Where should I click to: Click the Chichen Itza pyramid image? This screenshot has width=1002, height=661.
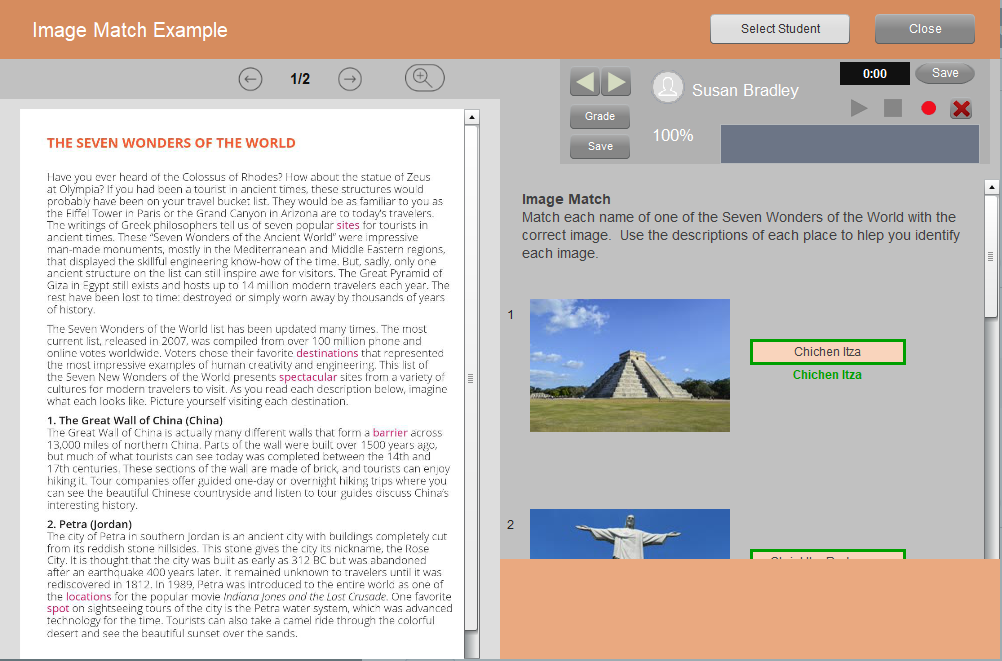coord(629,365)
